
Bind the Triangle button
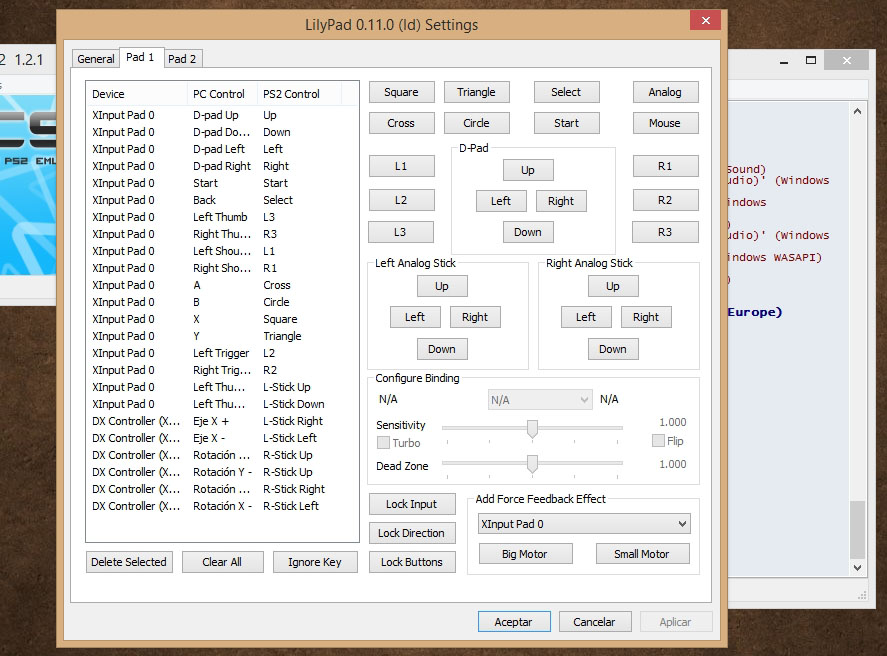click(477, 91)
